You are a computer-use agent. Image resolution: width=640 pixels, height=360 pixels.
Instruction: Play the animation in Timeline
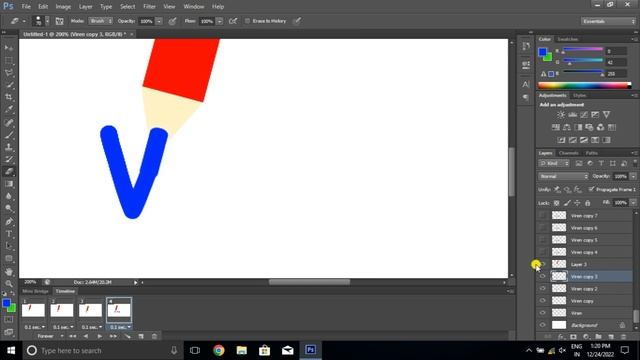tap(99, 336)
